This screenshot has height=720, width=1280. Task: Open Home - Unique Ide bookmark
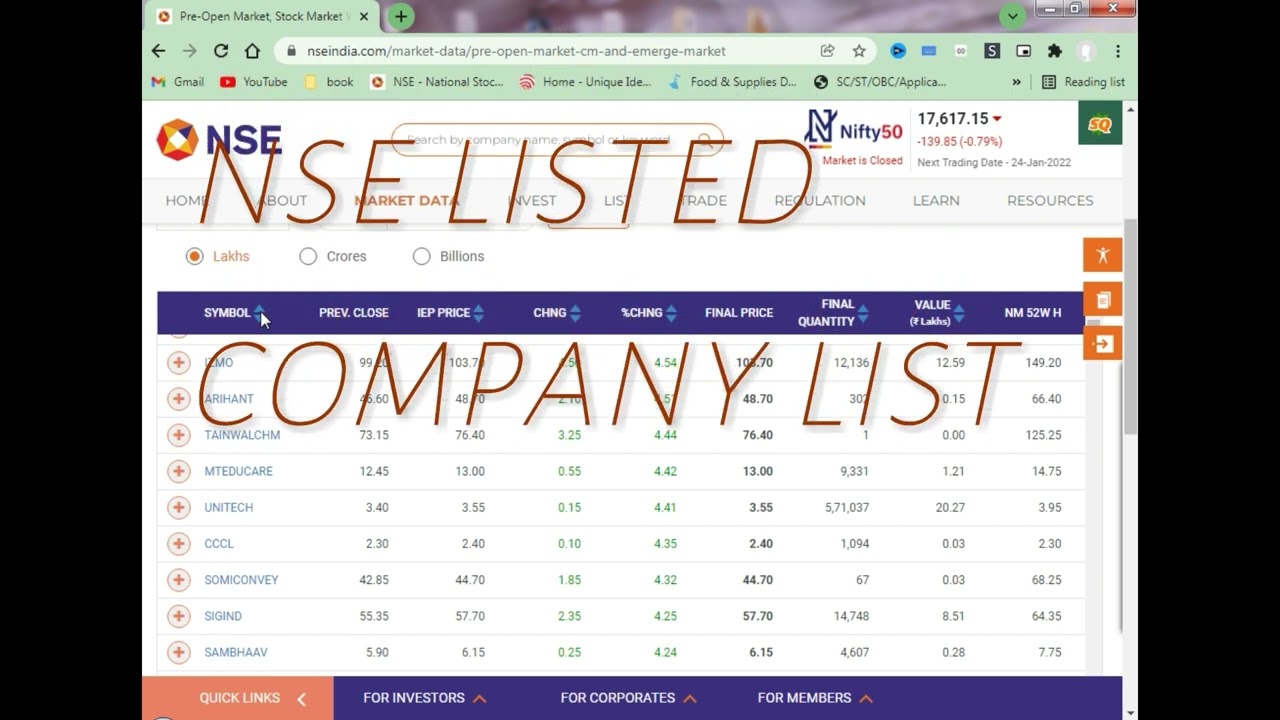[x=585, y=82]
